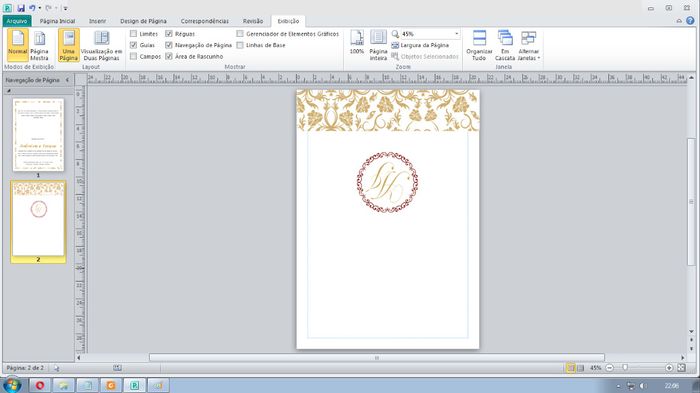
Task: Click the volume icon in system tray
Action: 642,386
